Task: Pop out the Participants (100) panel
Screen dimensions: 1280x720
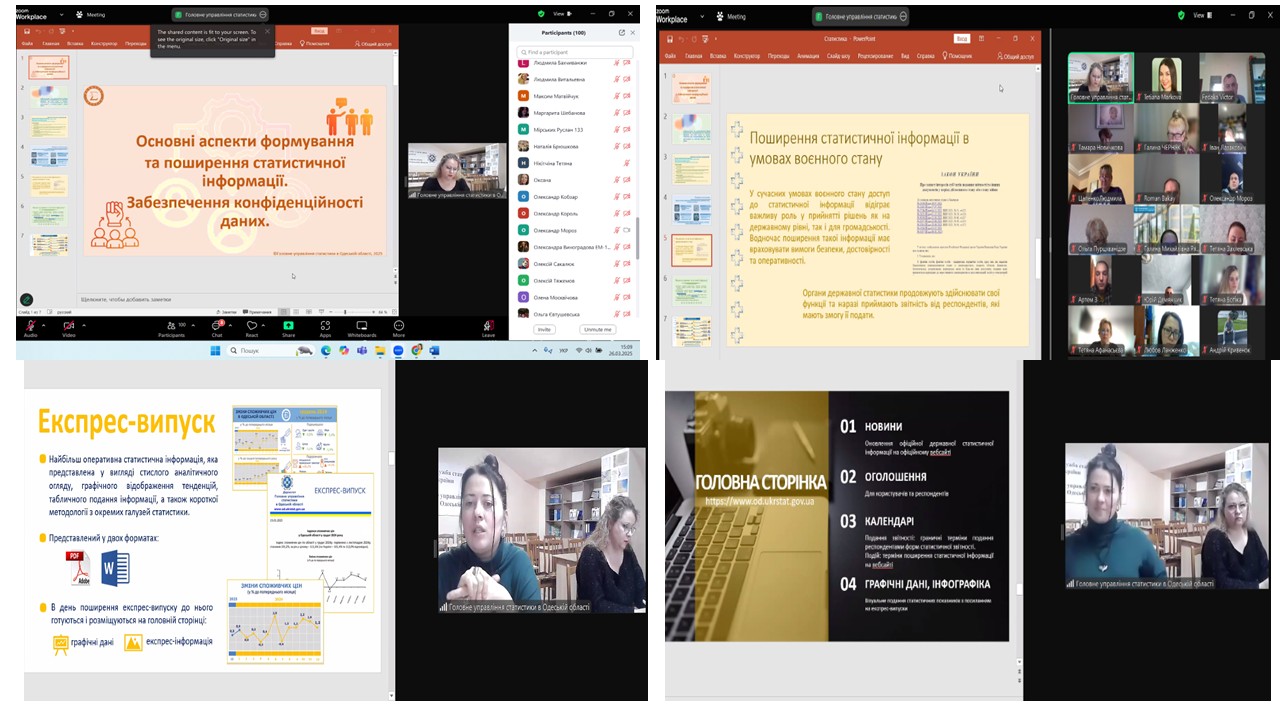Action: 622,33
